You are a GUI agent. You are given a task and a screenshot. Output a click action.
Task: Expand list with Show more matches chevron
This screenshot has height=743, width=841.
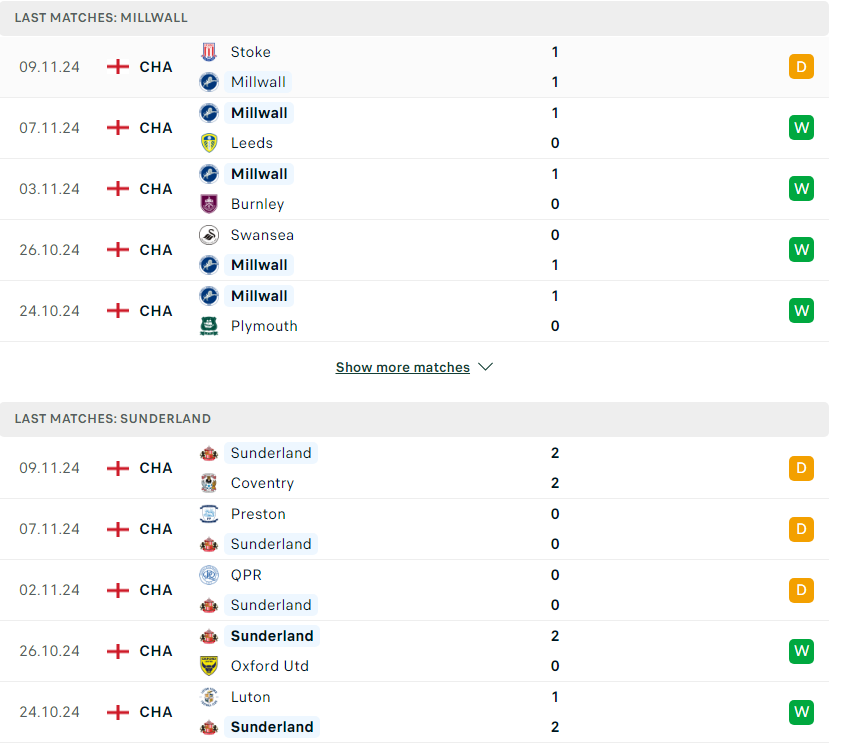coord(485,367)
